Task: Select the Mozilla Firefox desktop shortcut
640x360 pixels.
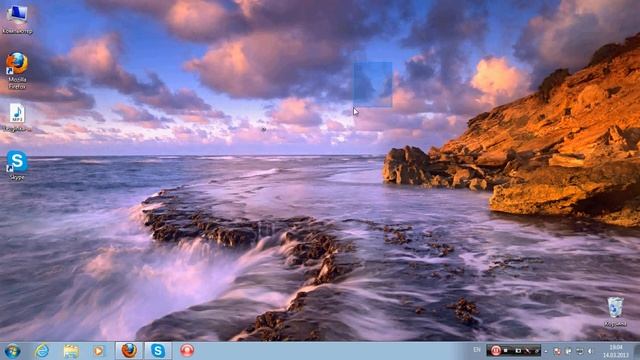Action: pos(17,70)
